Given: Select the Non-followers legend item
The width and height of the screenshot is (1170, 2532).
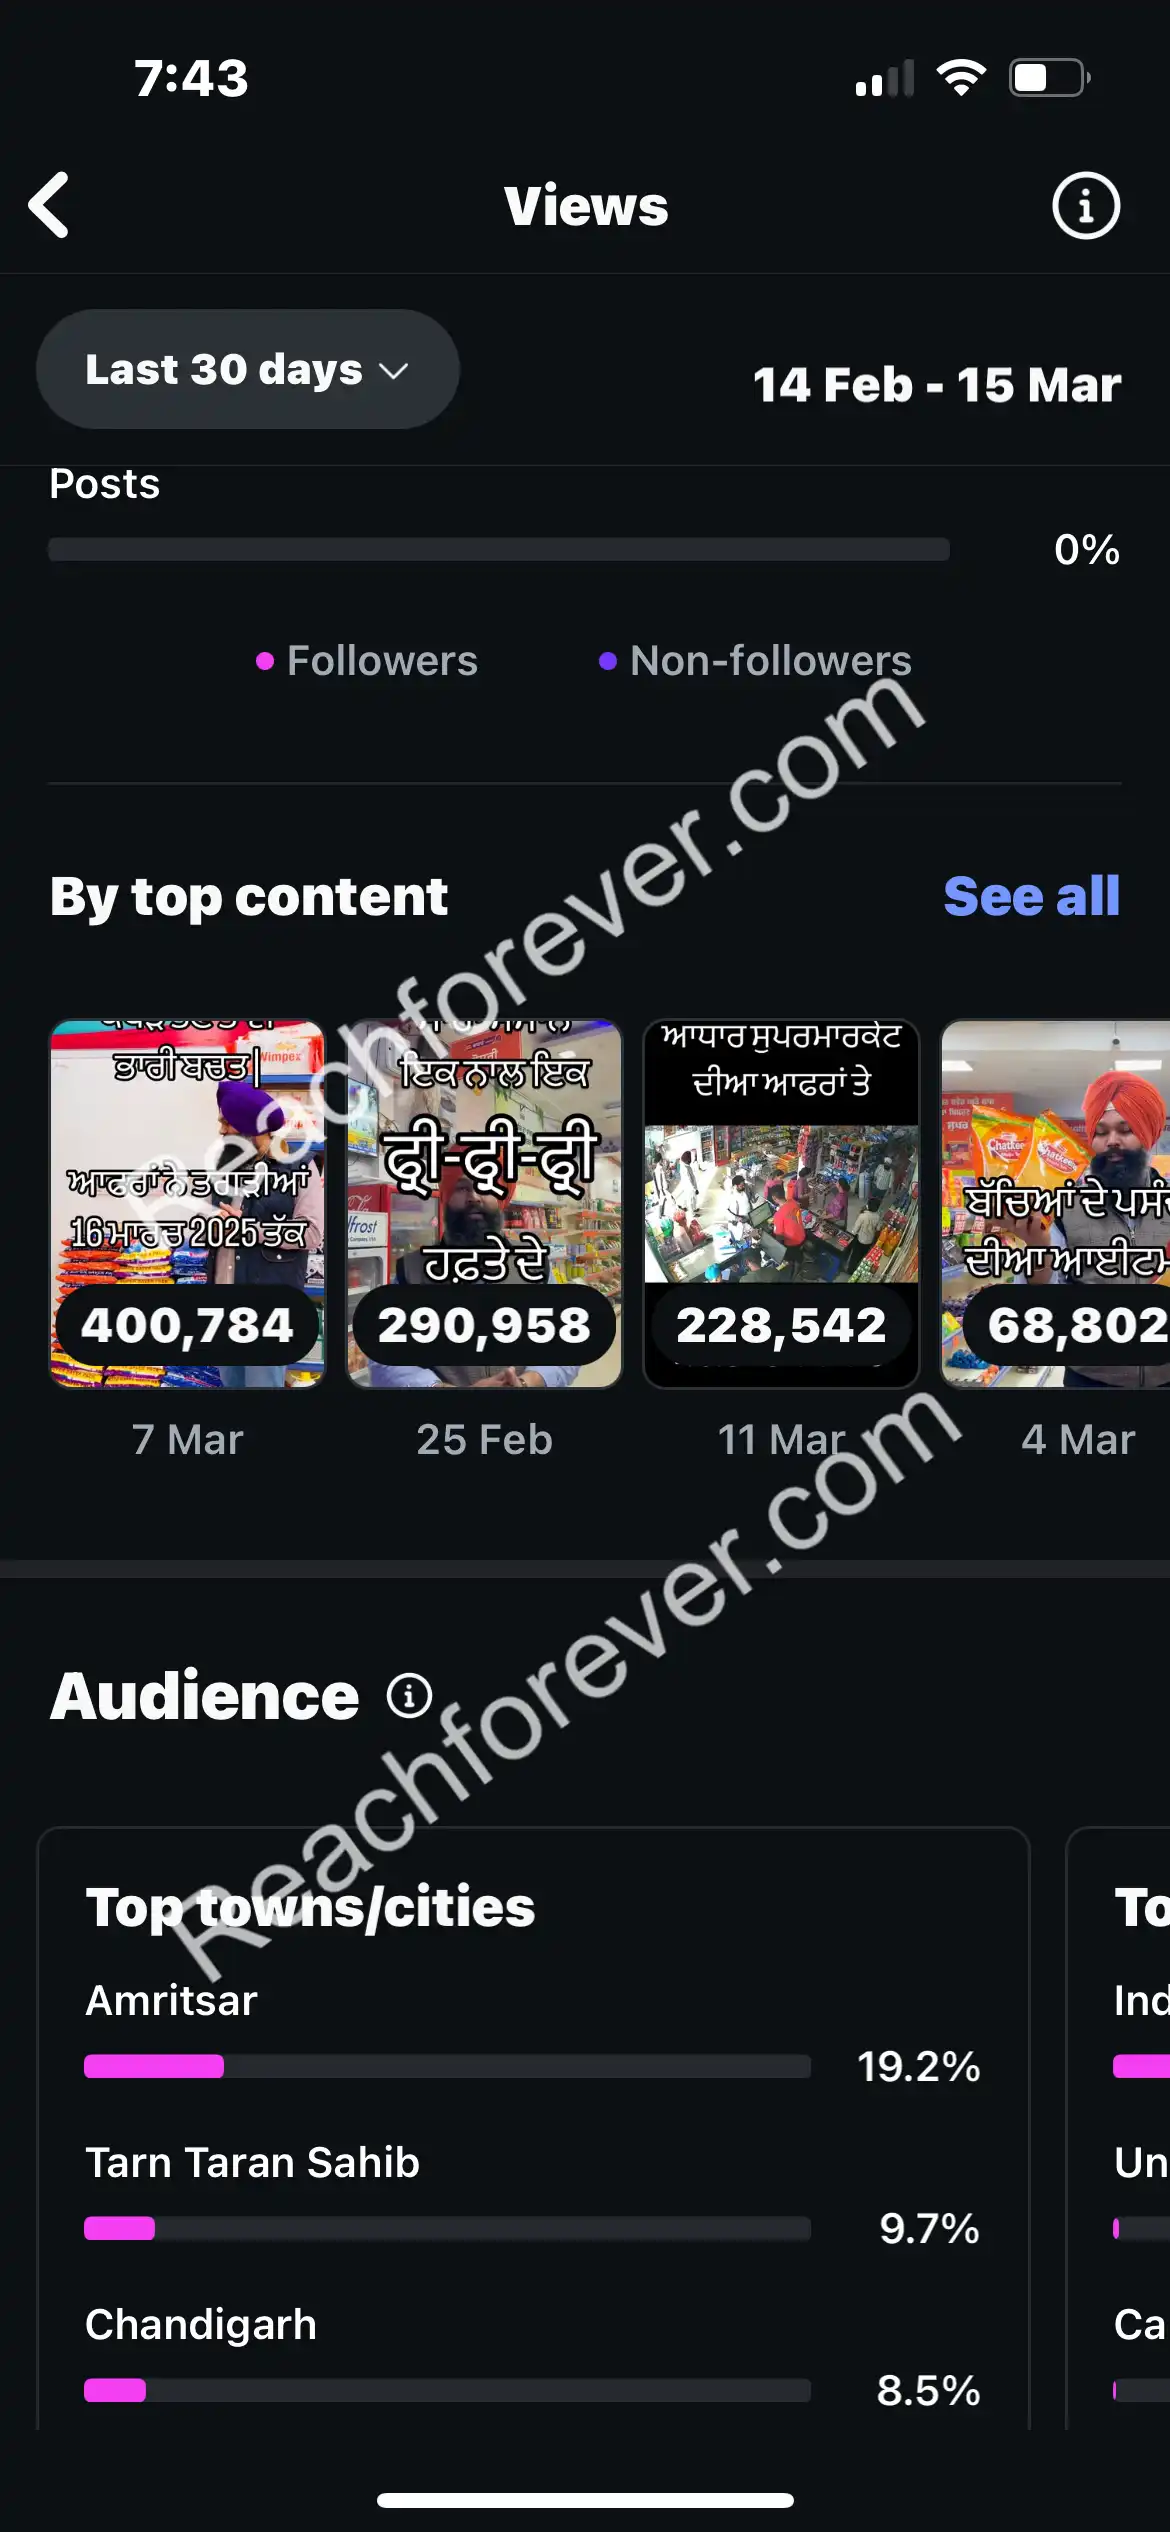Looking at the screenshot, I should click(755, 661).
